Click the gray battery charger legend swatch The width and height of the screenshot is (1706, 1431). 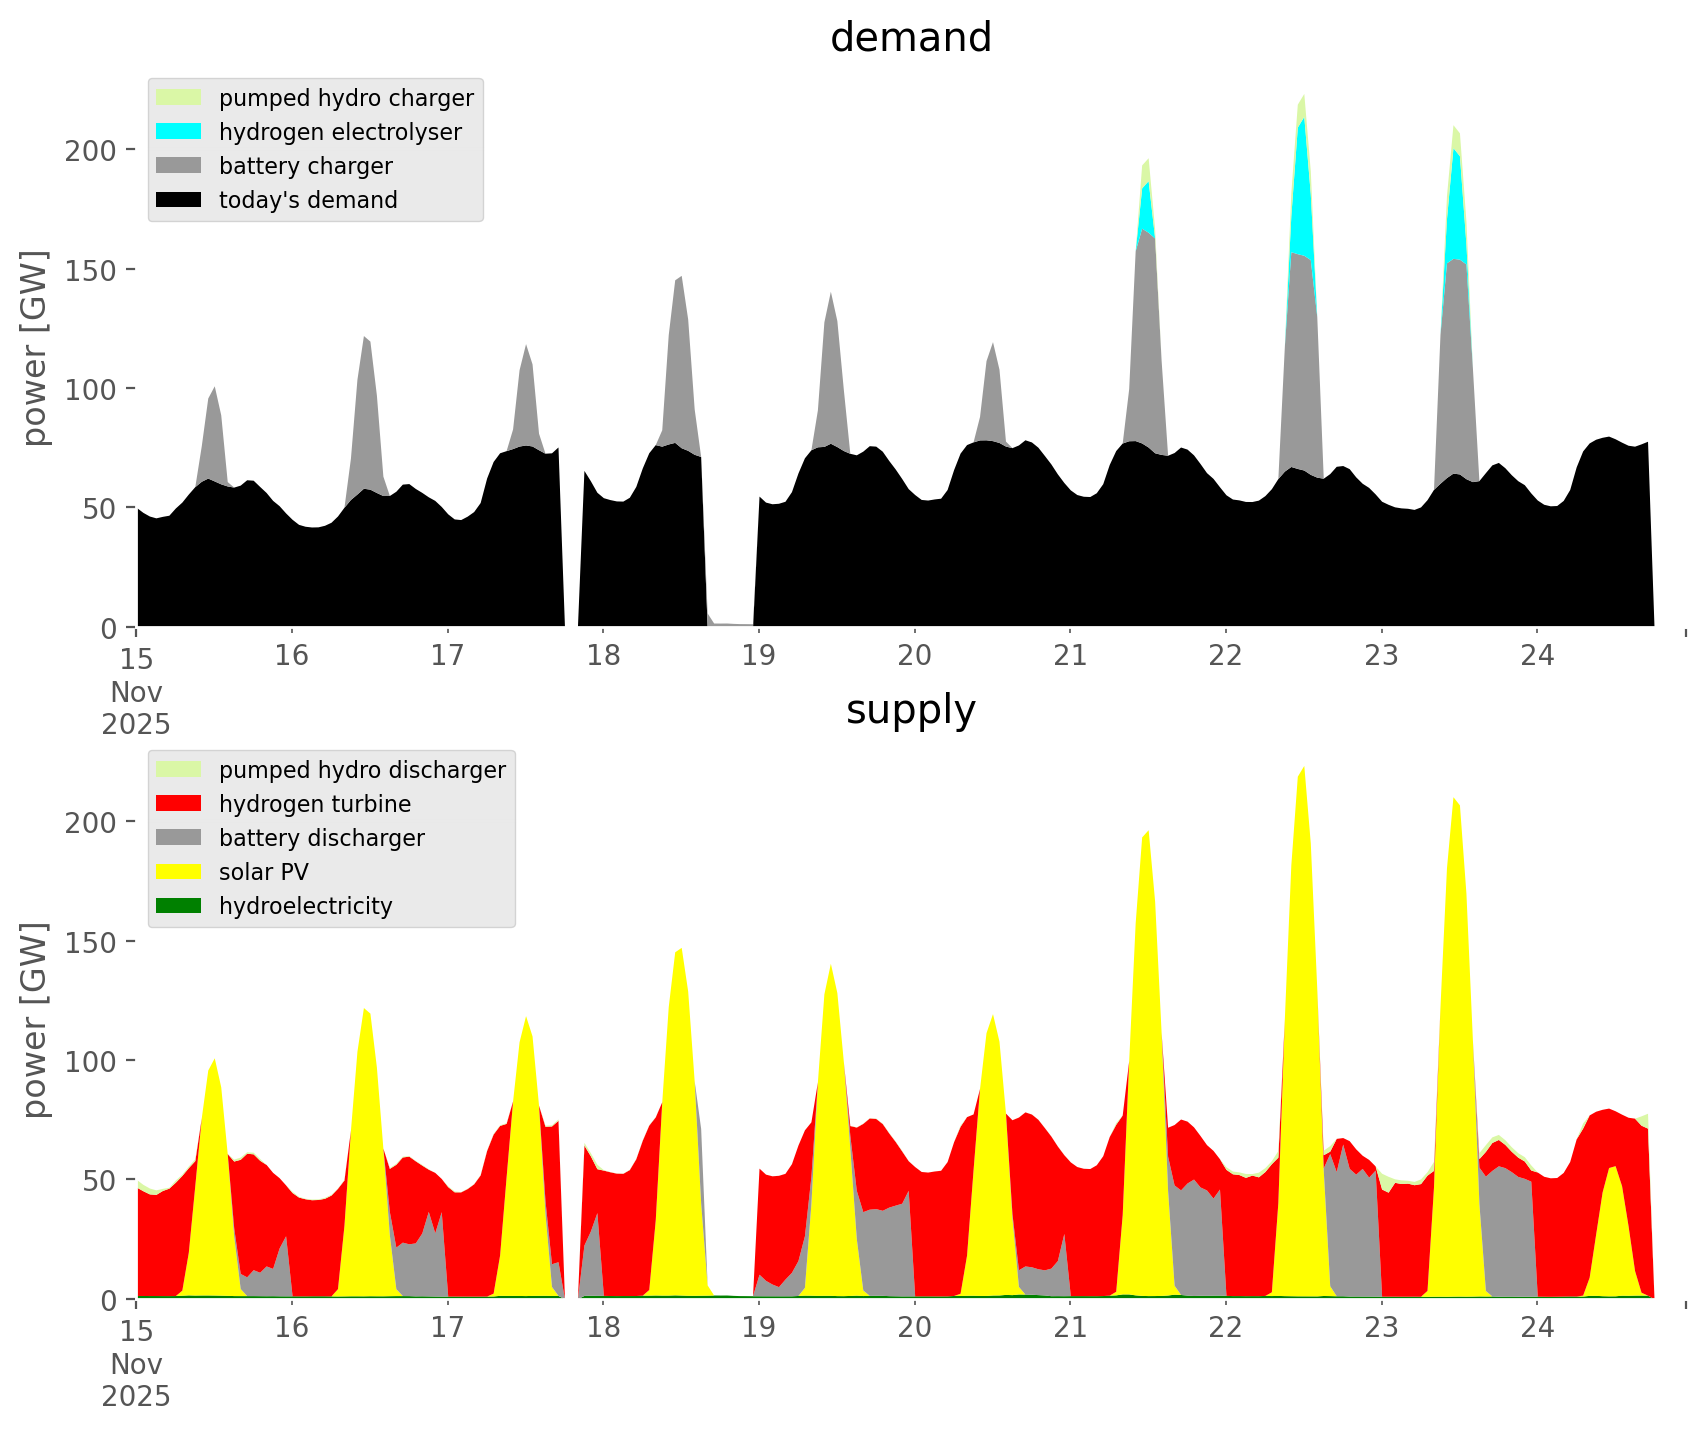pos(179,166)
